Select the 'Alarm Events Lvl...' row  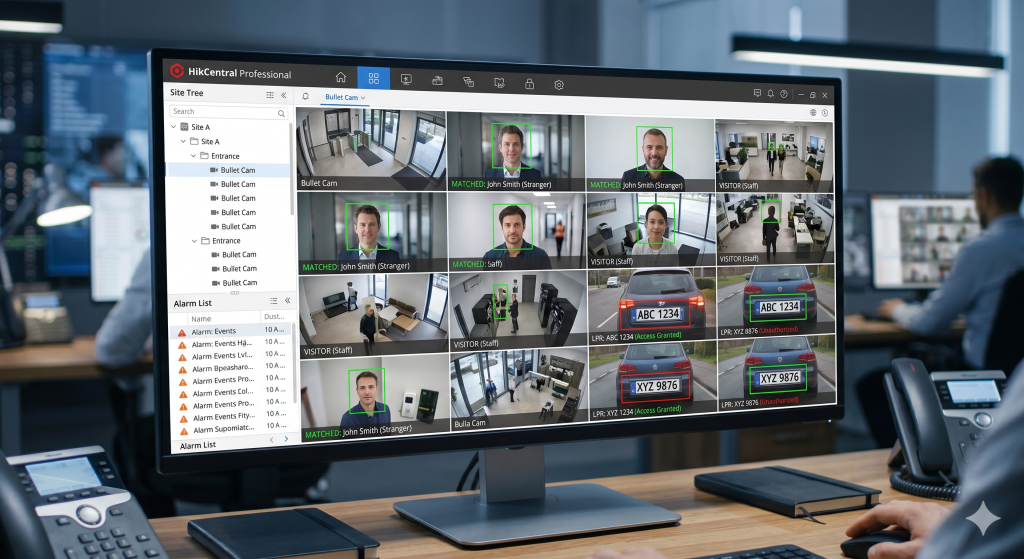[x=231, y=356]
